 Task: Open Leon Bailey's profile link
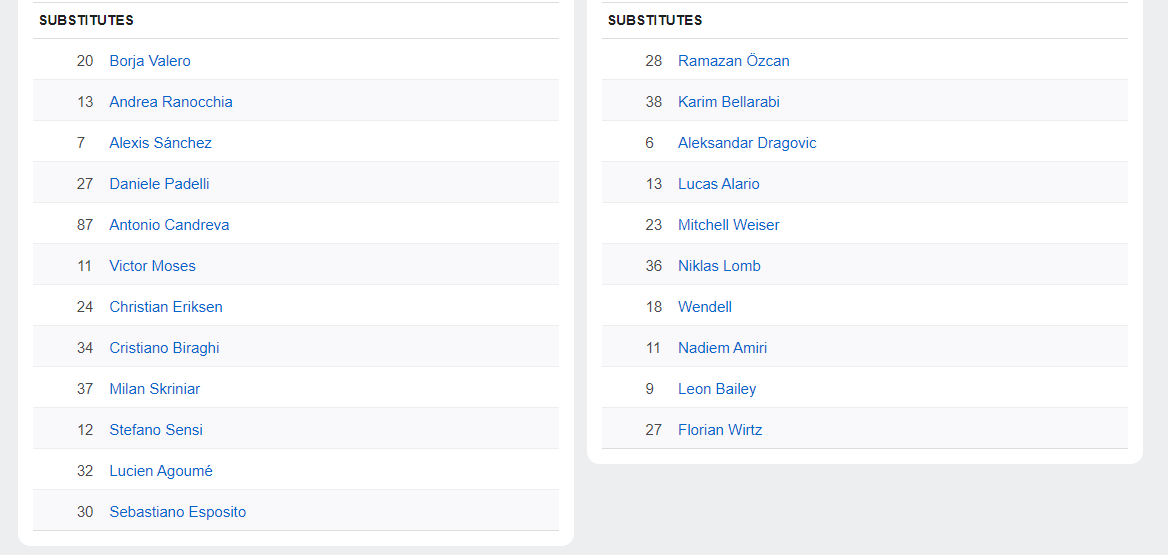(x=717, y=389)
